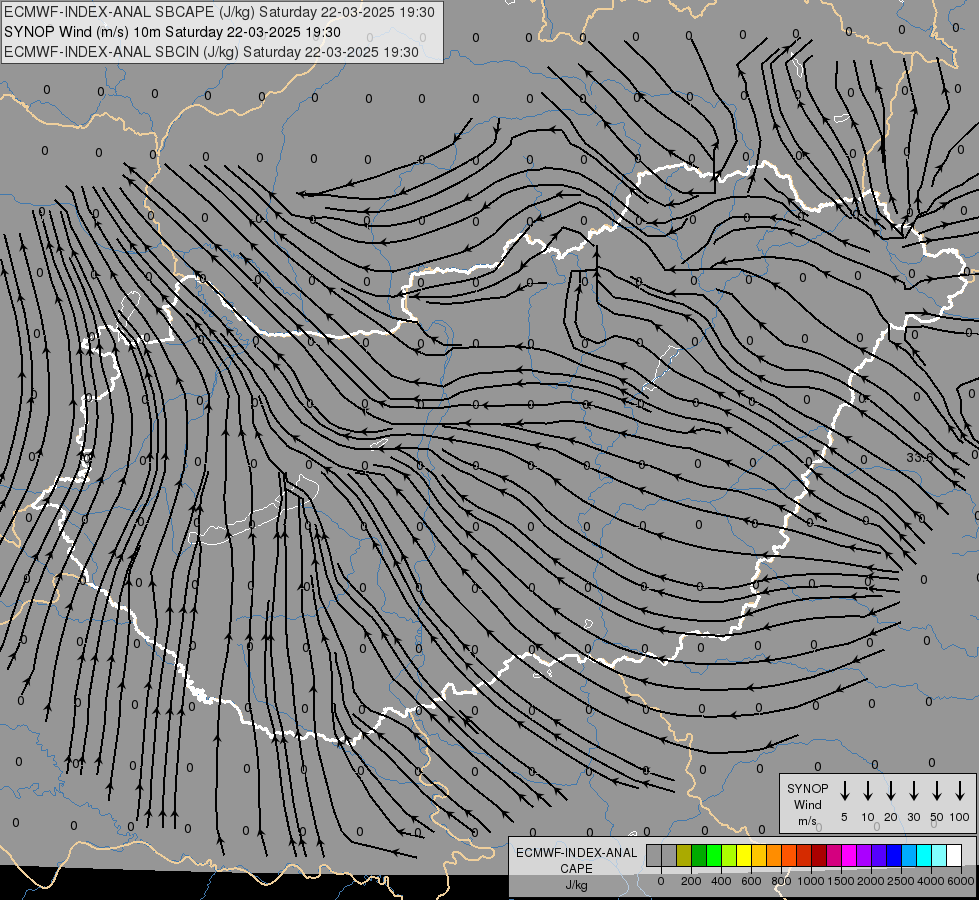This screenshot has width=979, height=900.
Task: Select the pure blue CAPE legend swatch
Action: click(894, 855)
